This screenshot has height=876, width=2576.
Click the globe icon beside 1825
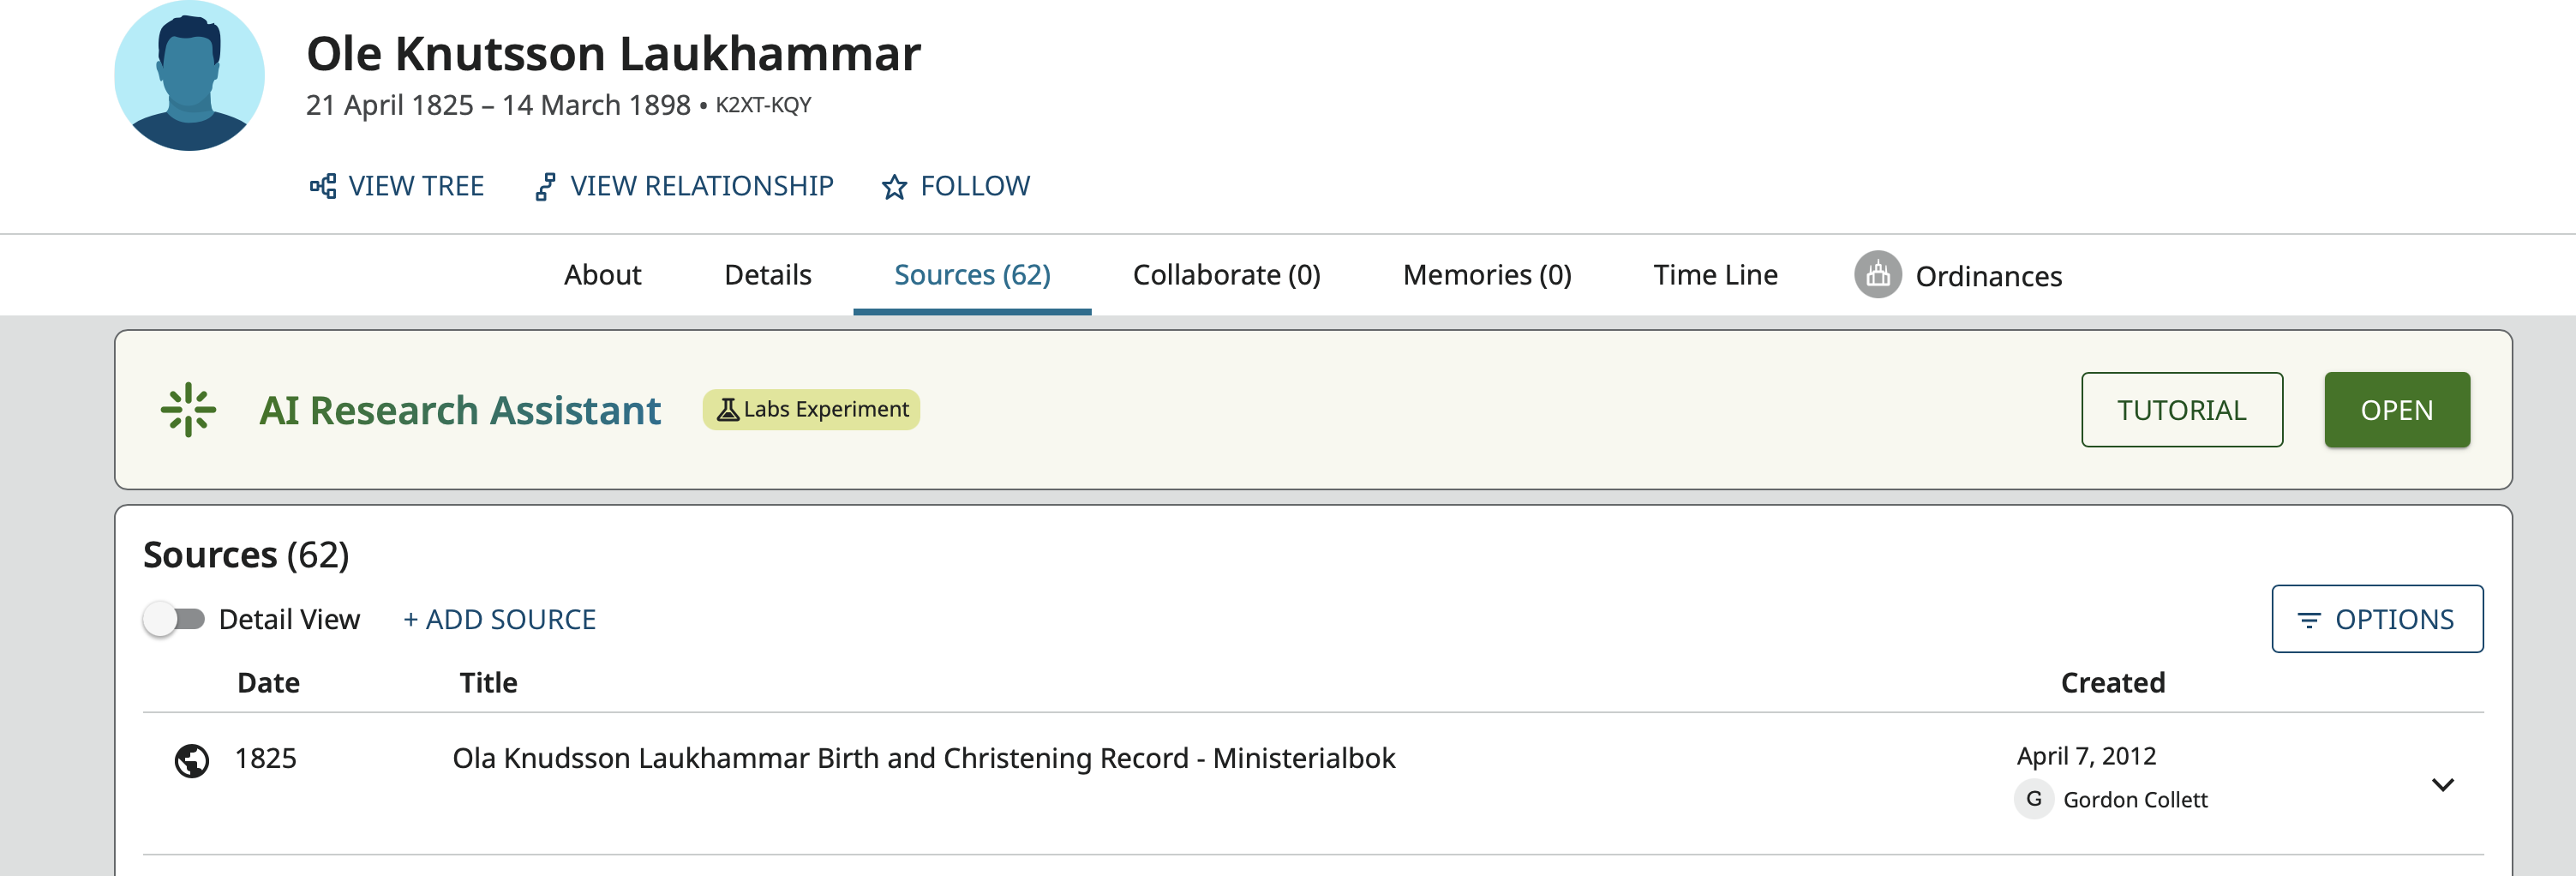(191, 760)
